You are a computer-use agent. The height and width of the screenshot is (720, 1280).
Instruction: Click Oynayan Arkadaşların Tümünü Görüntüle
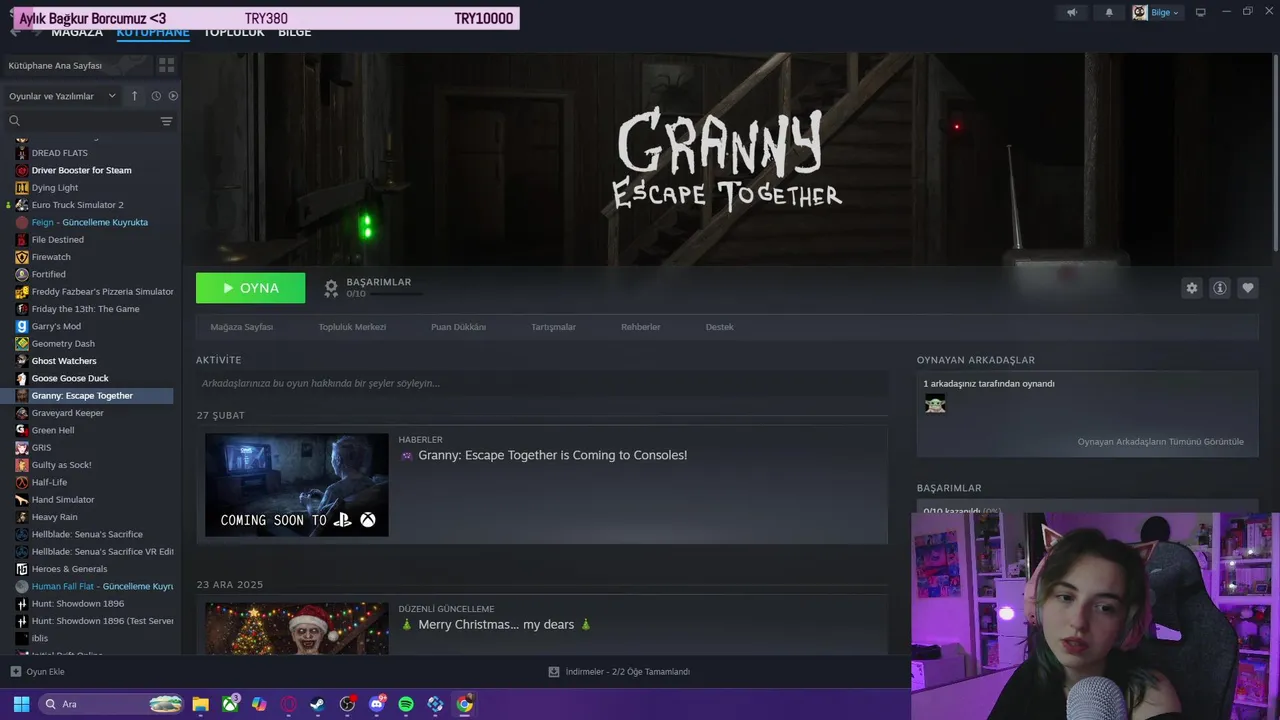[x=1160, y=442]
